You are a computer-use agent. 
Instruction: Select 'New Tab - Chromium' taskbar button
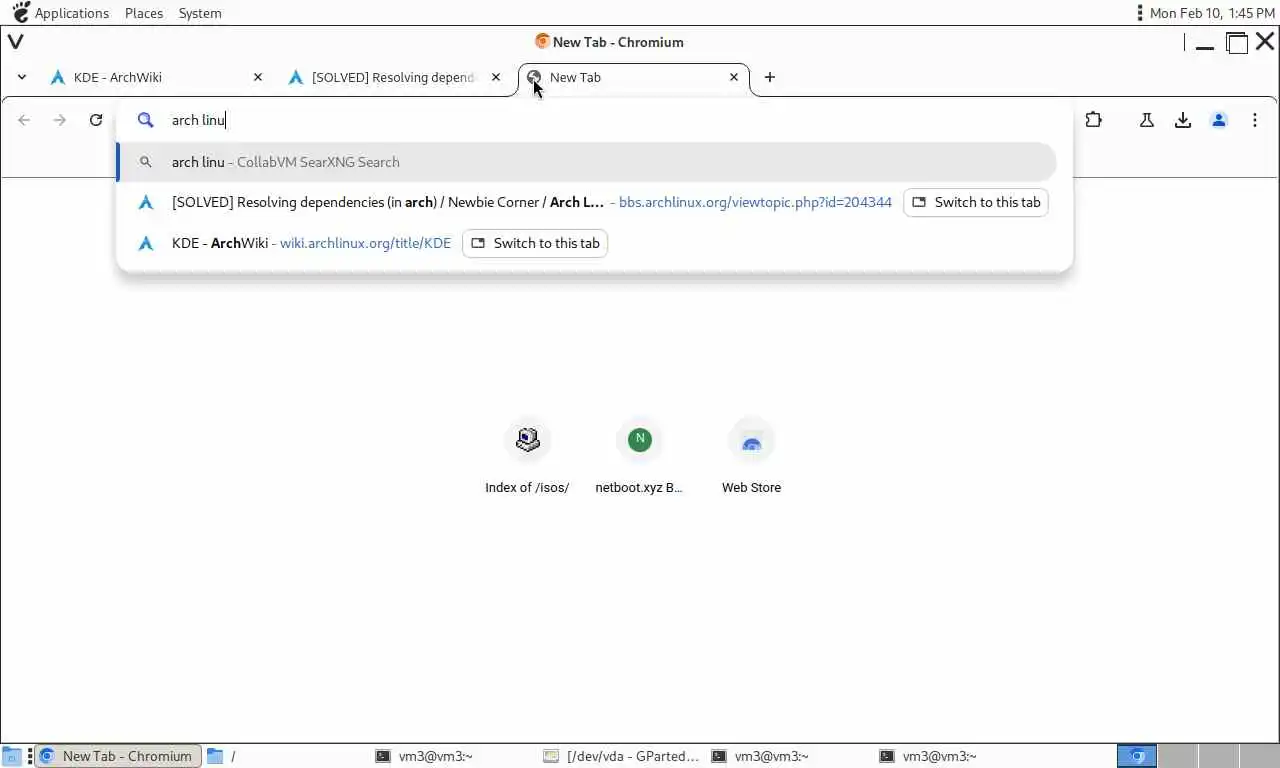pyautogui.click(x=118, y=756)
